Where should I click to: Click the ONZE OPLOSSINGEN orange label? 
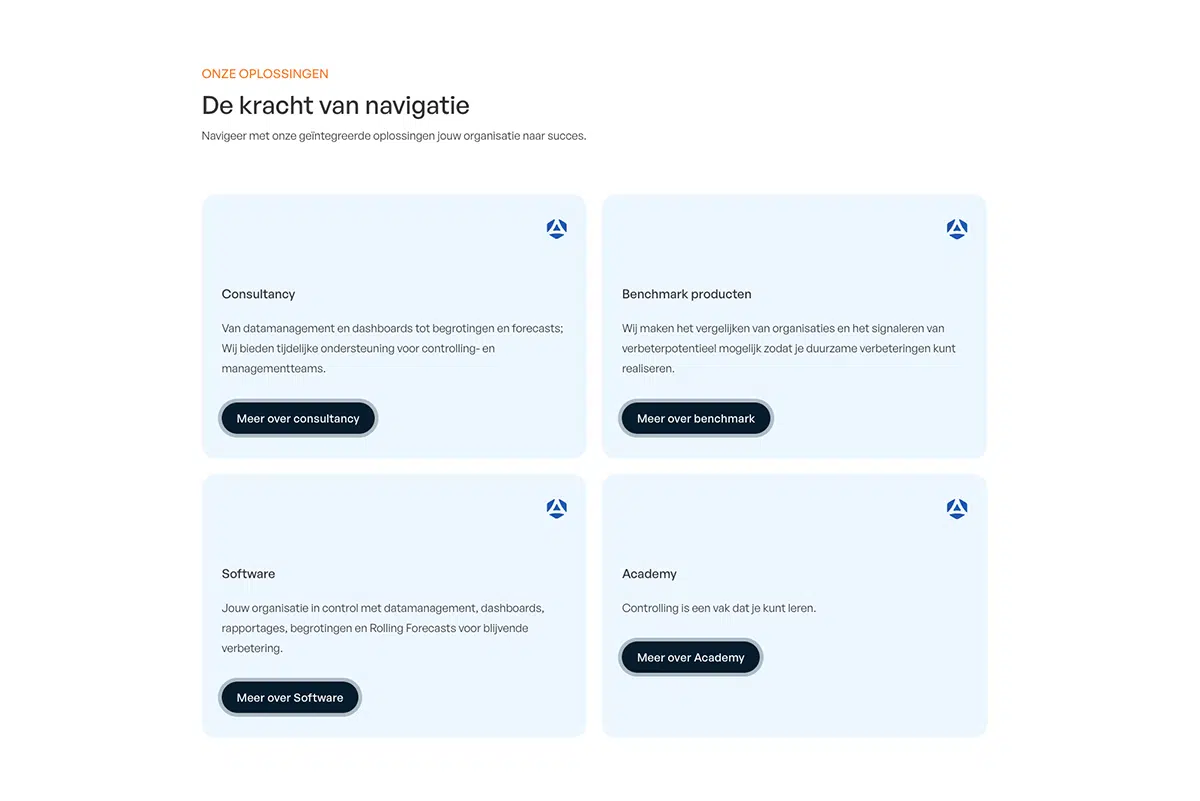pos(265,74)
